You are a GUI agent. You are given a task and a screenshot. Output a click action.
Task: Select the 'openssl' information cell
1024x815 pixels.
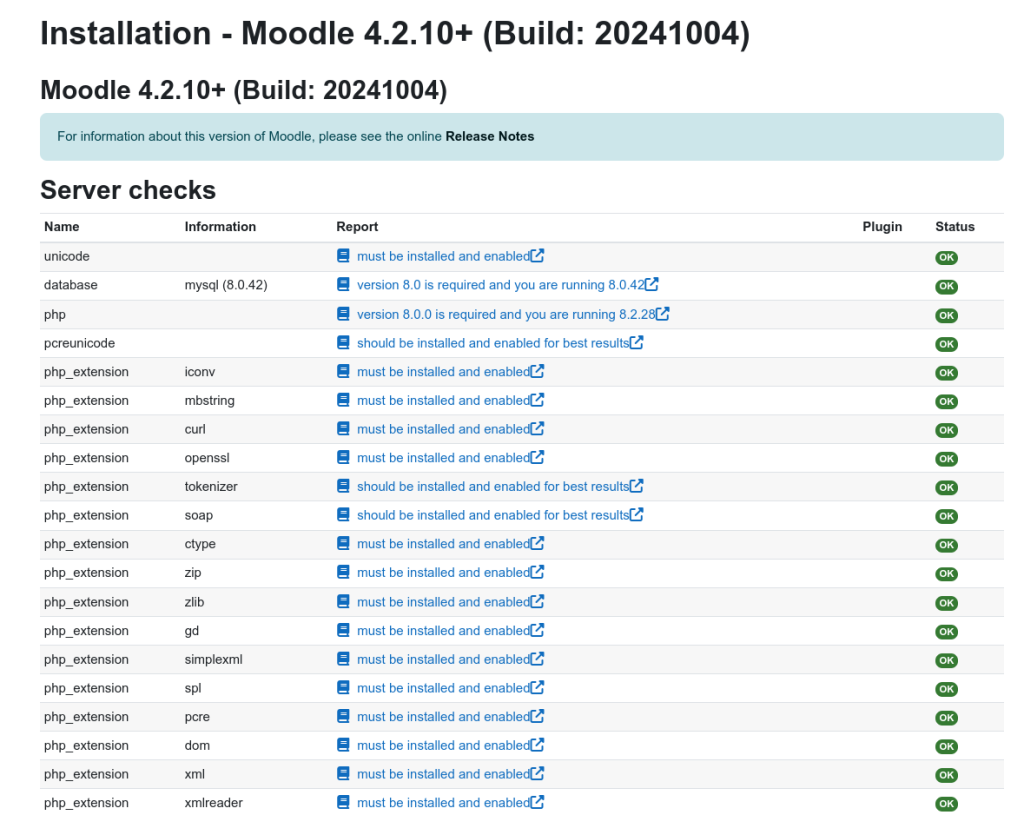point(207,458)
